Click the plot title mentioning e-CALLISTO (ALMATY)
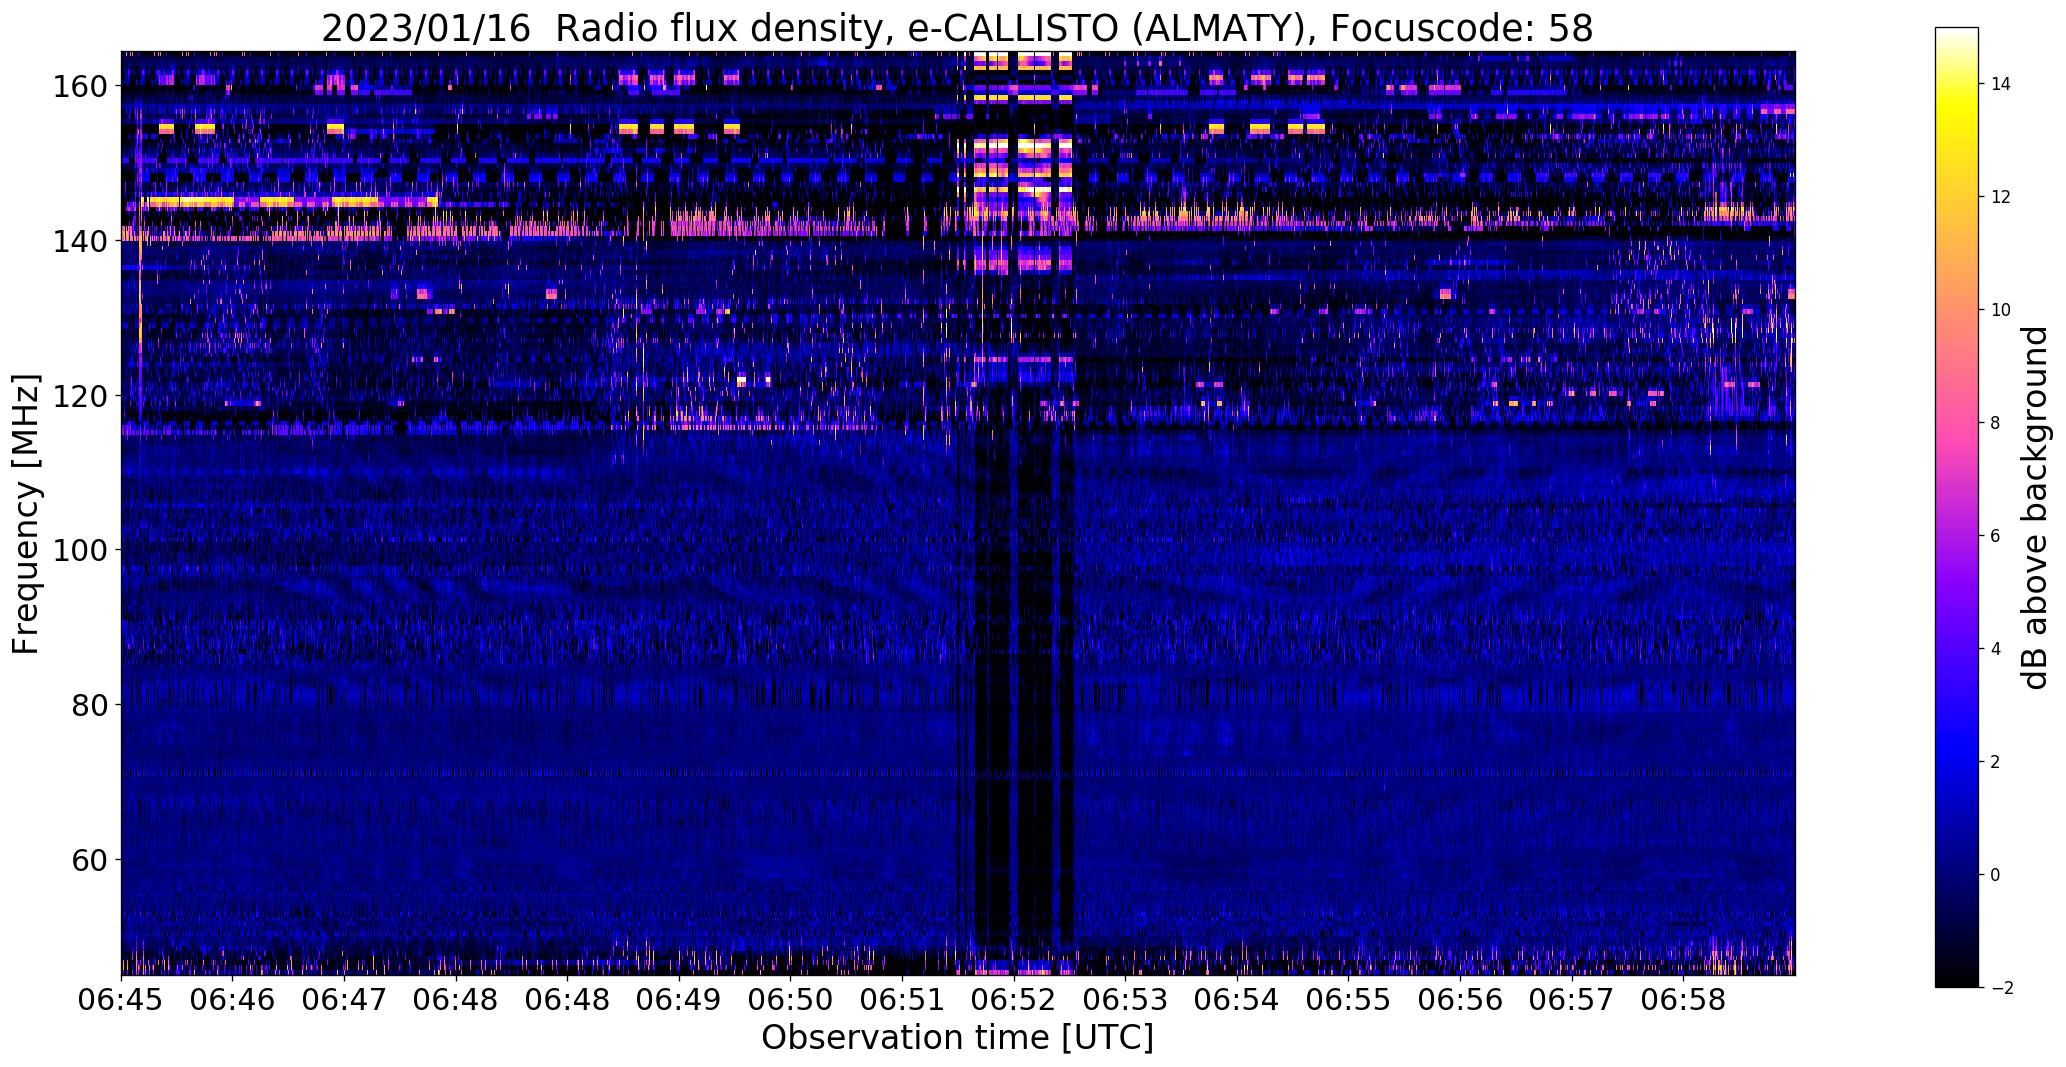2066x1067 pixels. click(957, 29)
